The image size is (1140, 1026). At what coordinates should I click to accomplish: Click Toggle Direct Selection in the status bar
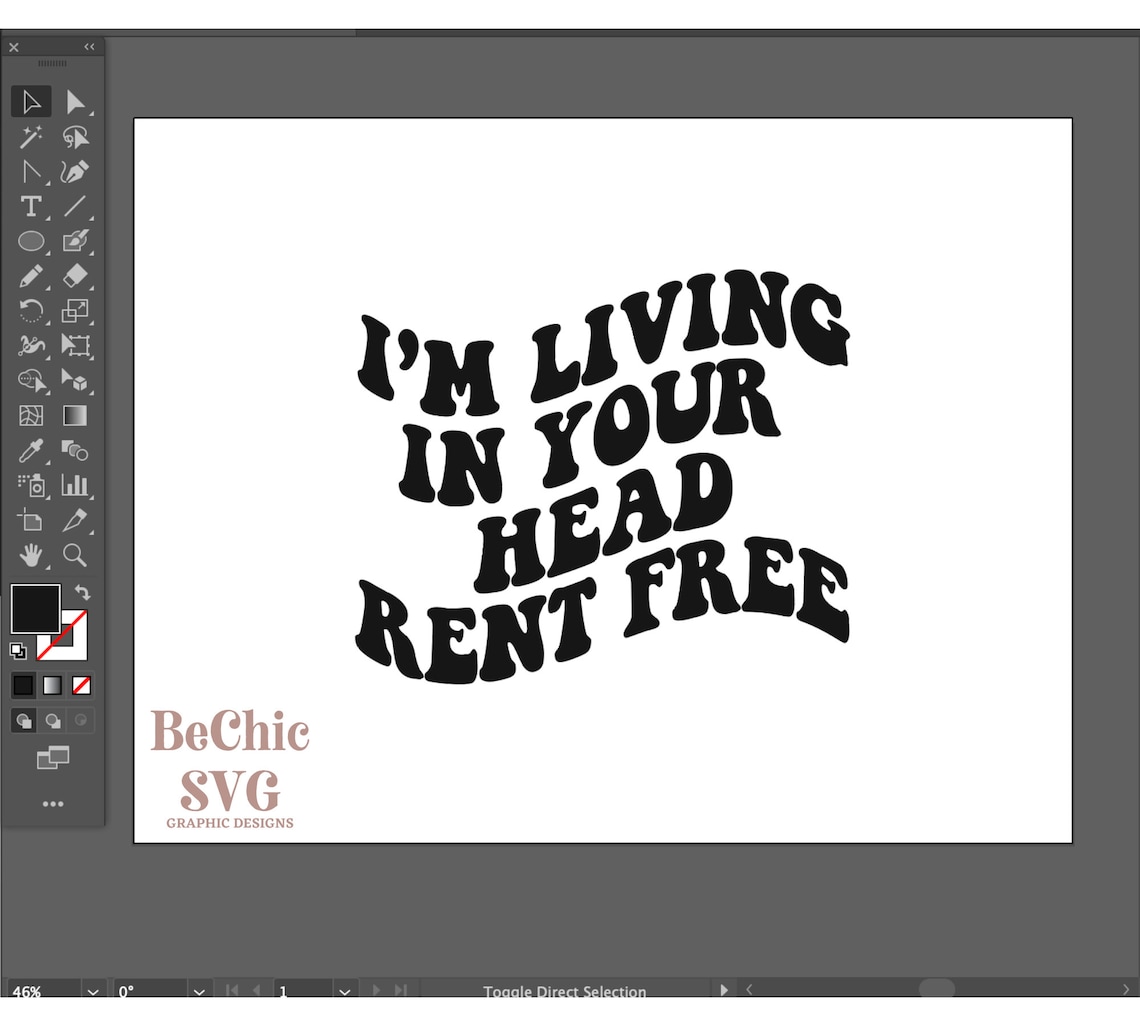click(x=564, y=991)
